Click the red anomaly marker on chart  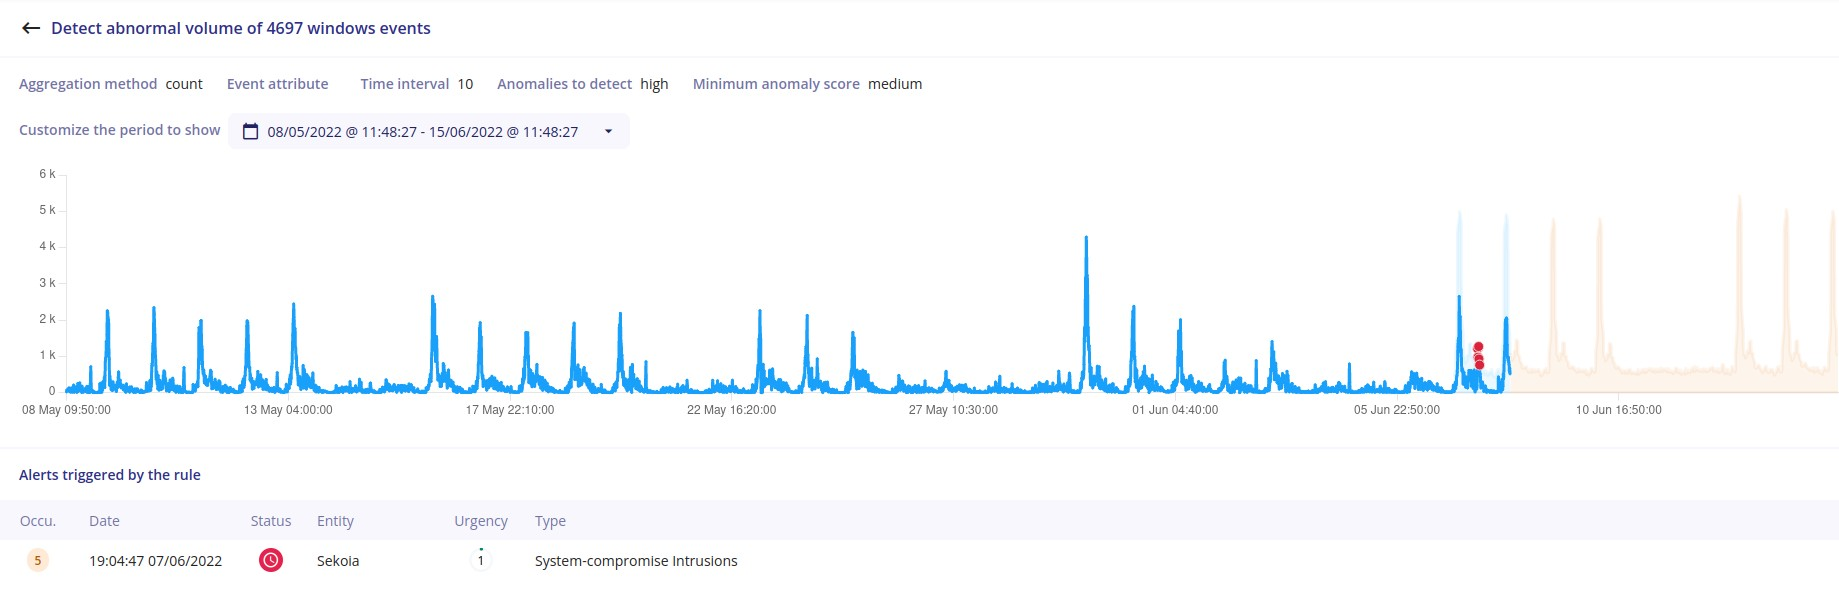1478,348
